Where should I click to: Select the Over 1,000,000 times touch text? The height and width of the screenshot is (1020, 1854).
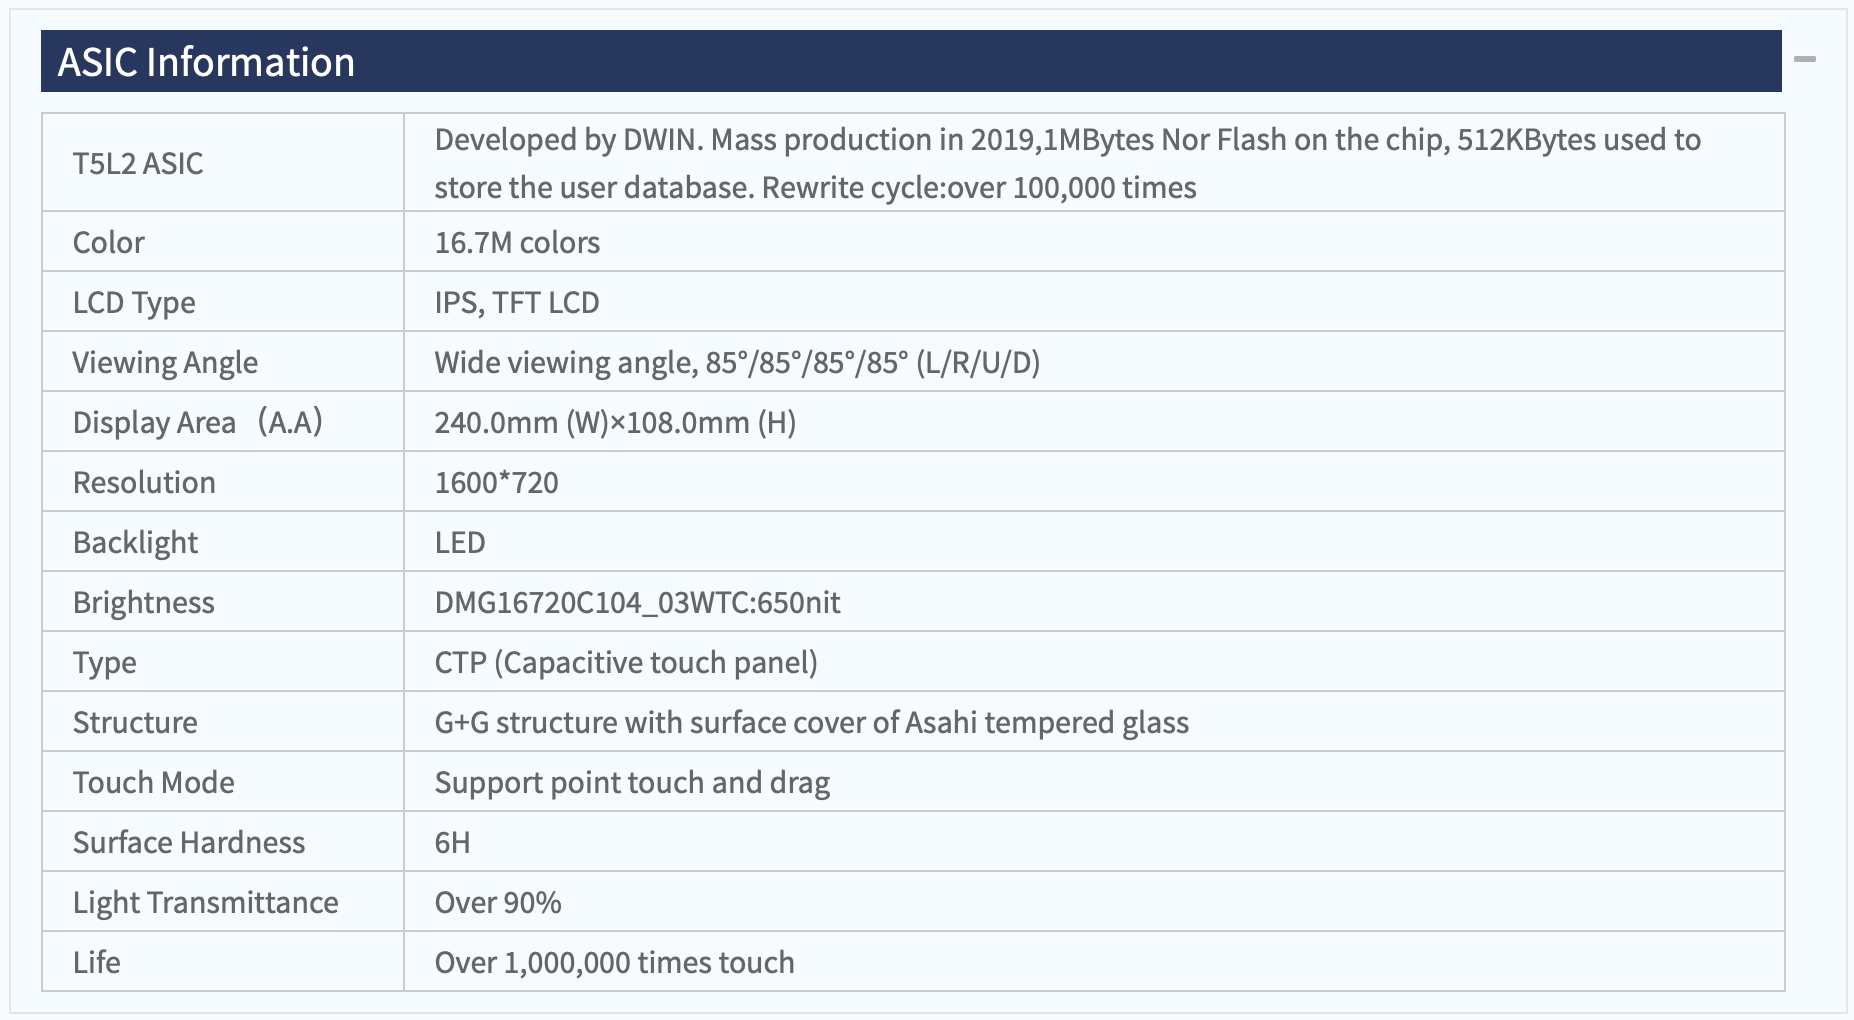tap(614, 962)
